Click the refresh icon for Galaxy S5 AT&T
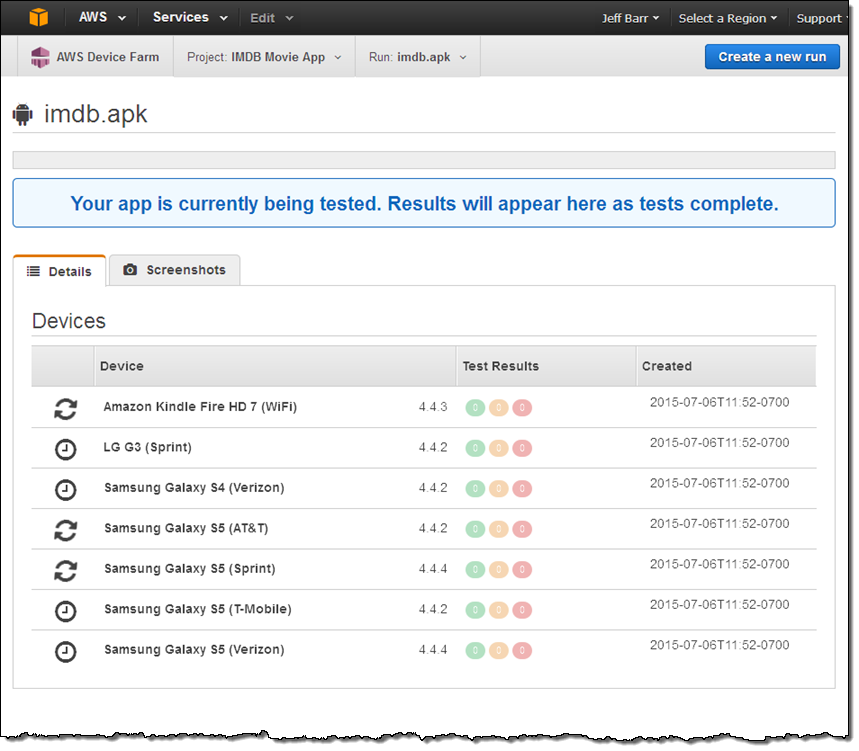 point(65,530)
